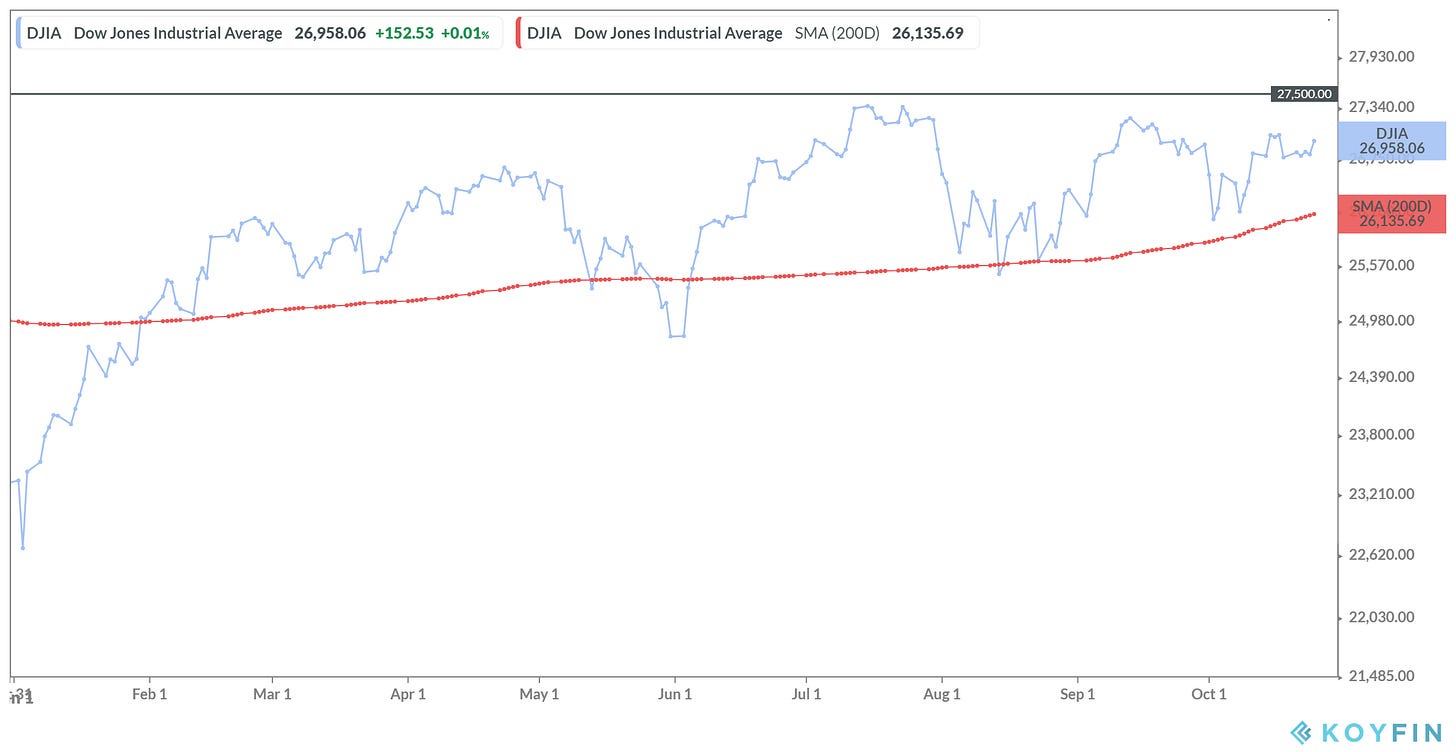Click the 27,930.00 price axis label
1456x752 pixels.
tap(1381, 57)
